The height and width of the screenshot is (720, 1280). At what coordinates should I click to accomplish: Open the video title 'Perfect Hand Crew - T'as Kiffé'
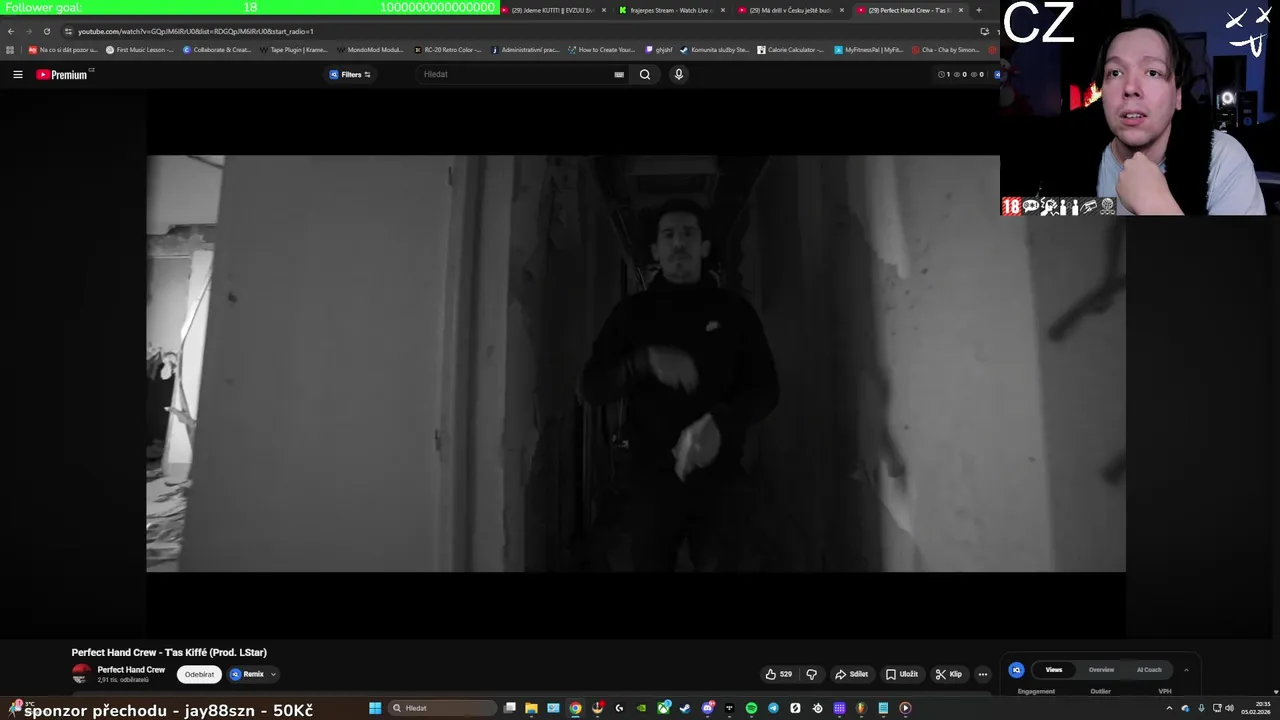(169, 652)
